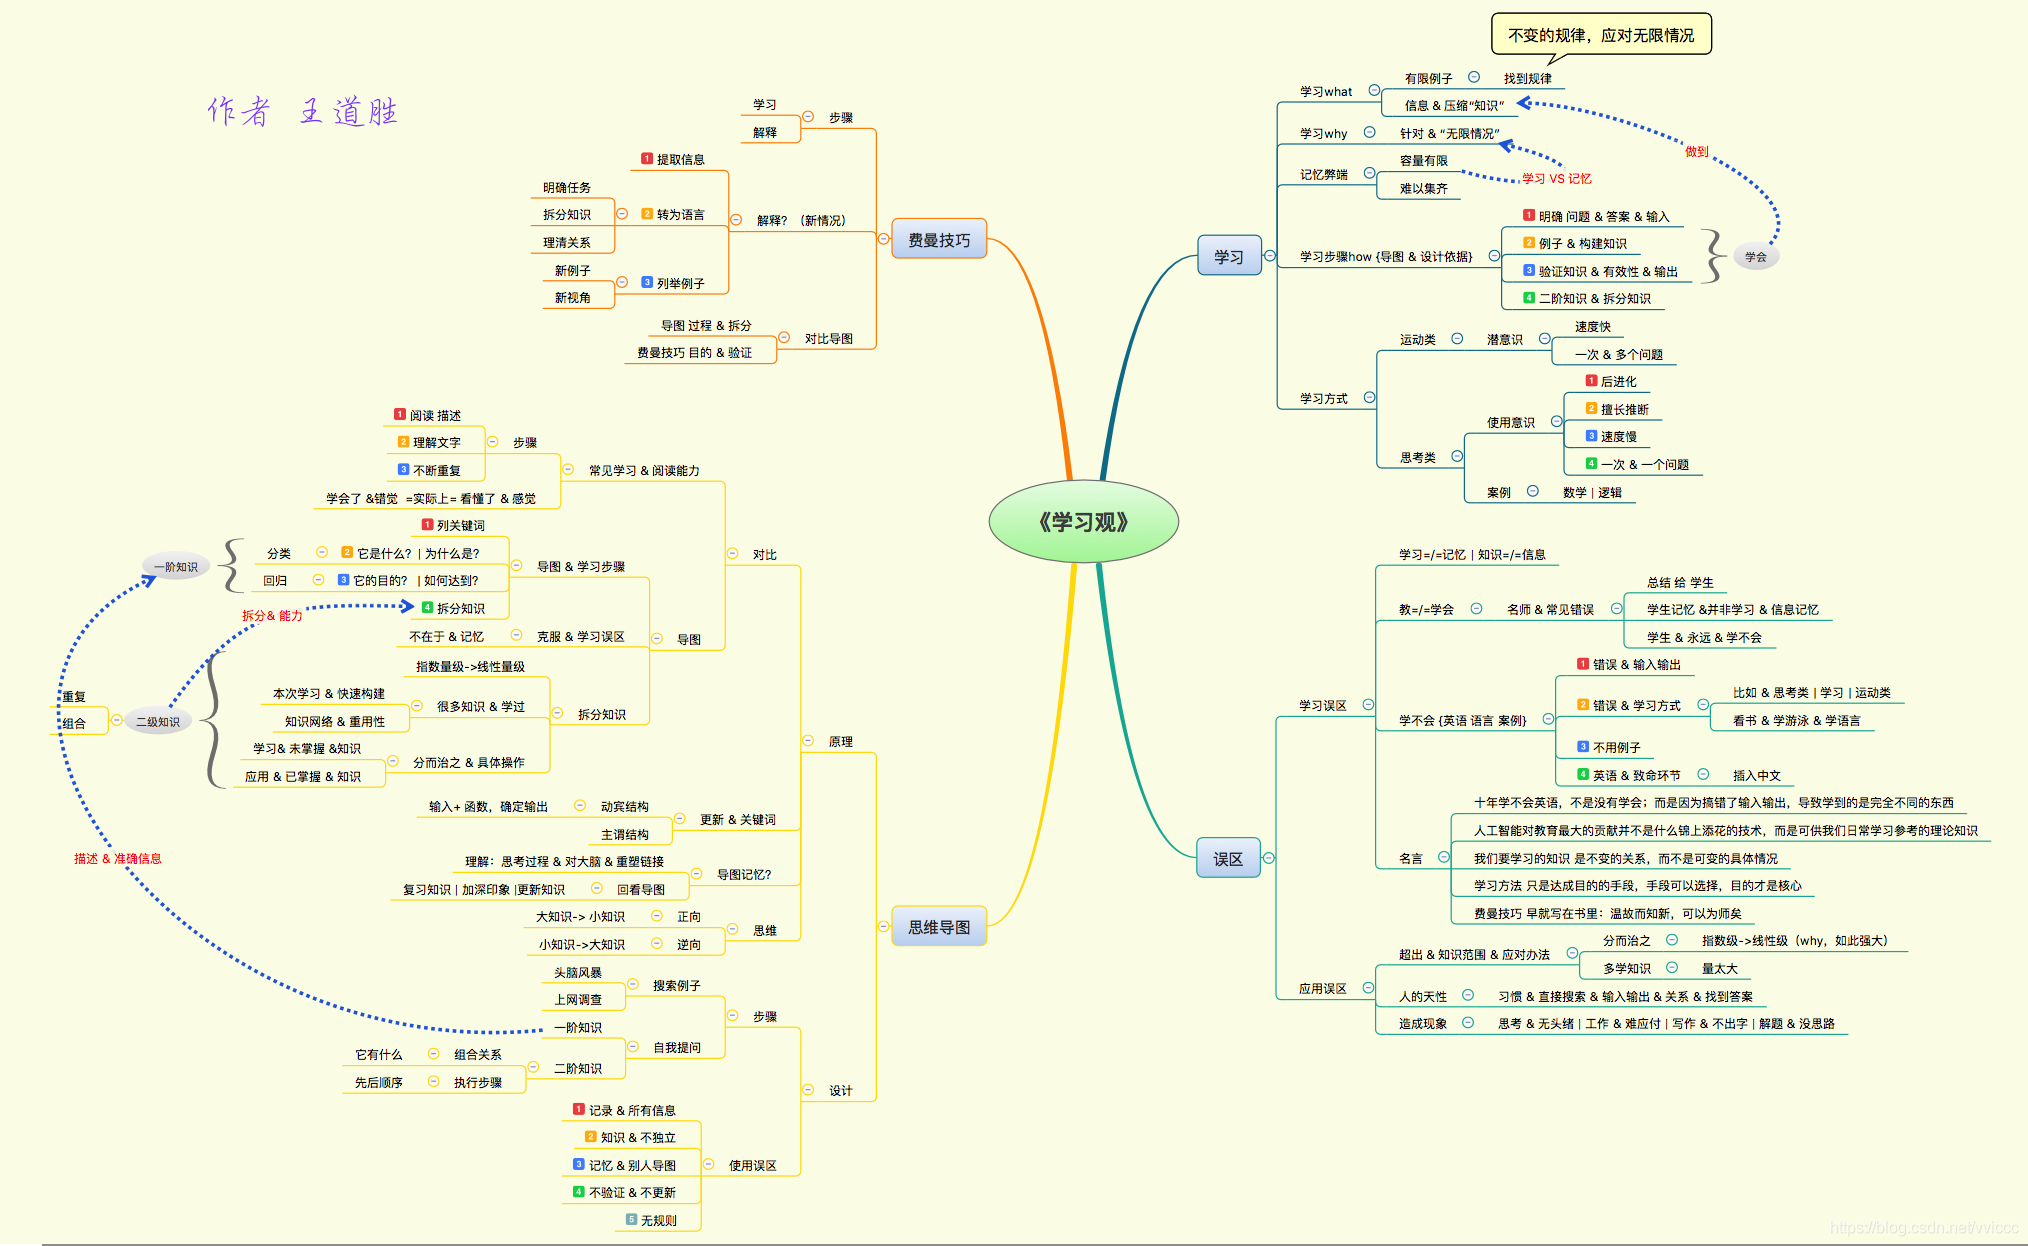Select the 学习 VS 记忆 relationship label

pyautogui.click(x=1556, y=179)
